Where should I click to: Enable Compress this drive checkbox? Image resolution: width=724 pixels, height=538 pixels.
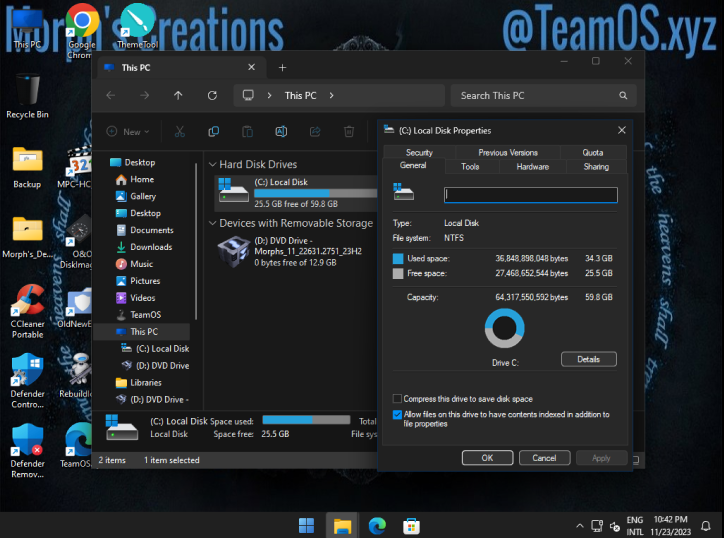pyautogui.click(x=397, y=399)
